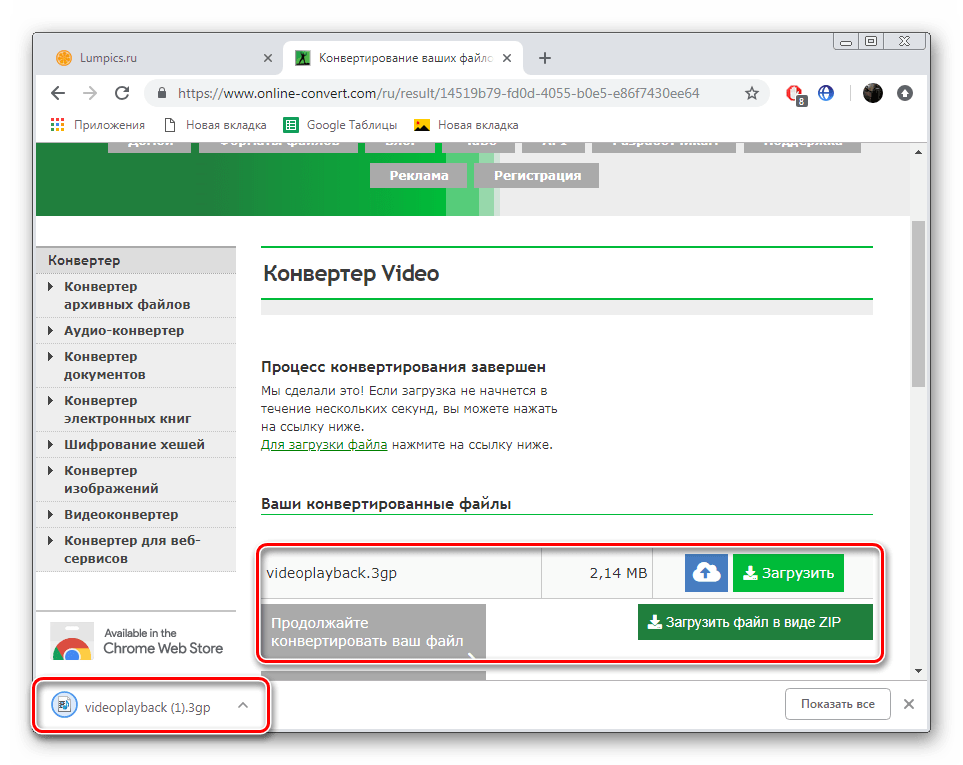Open the downloaded videoplayback (1).3gp

[147, 707]
